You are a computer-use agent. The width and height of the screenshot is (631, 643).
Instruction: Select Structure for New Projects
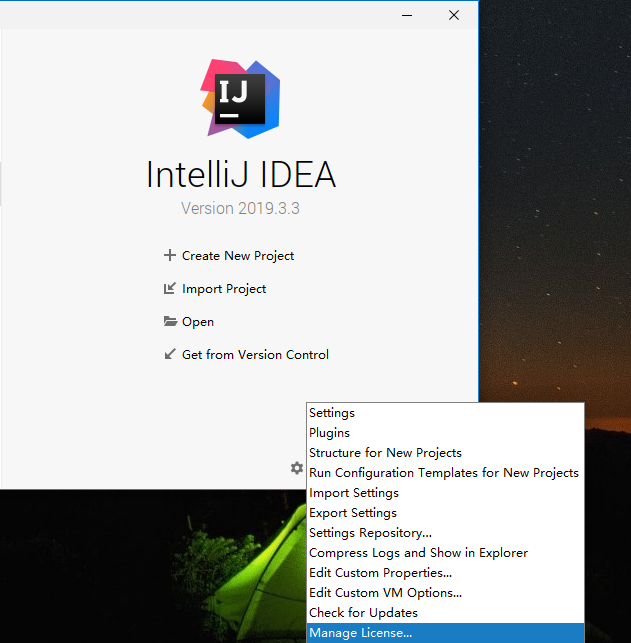tap(445, 453)
